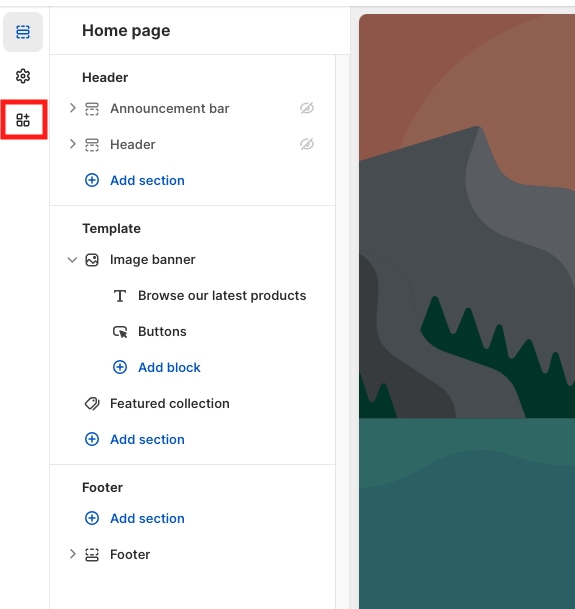Add a section to the Template group
The image size is (575, 609).
[147, 440]
